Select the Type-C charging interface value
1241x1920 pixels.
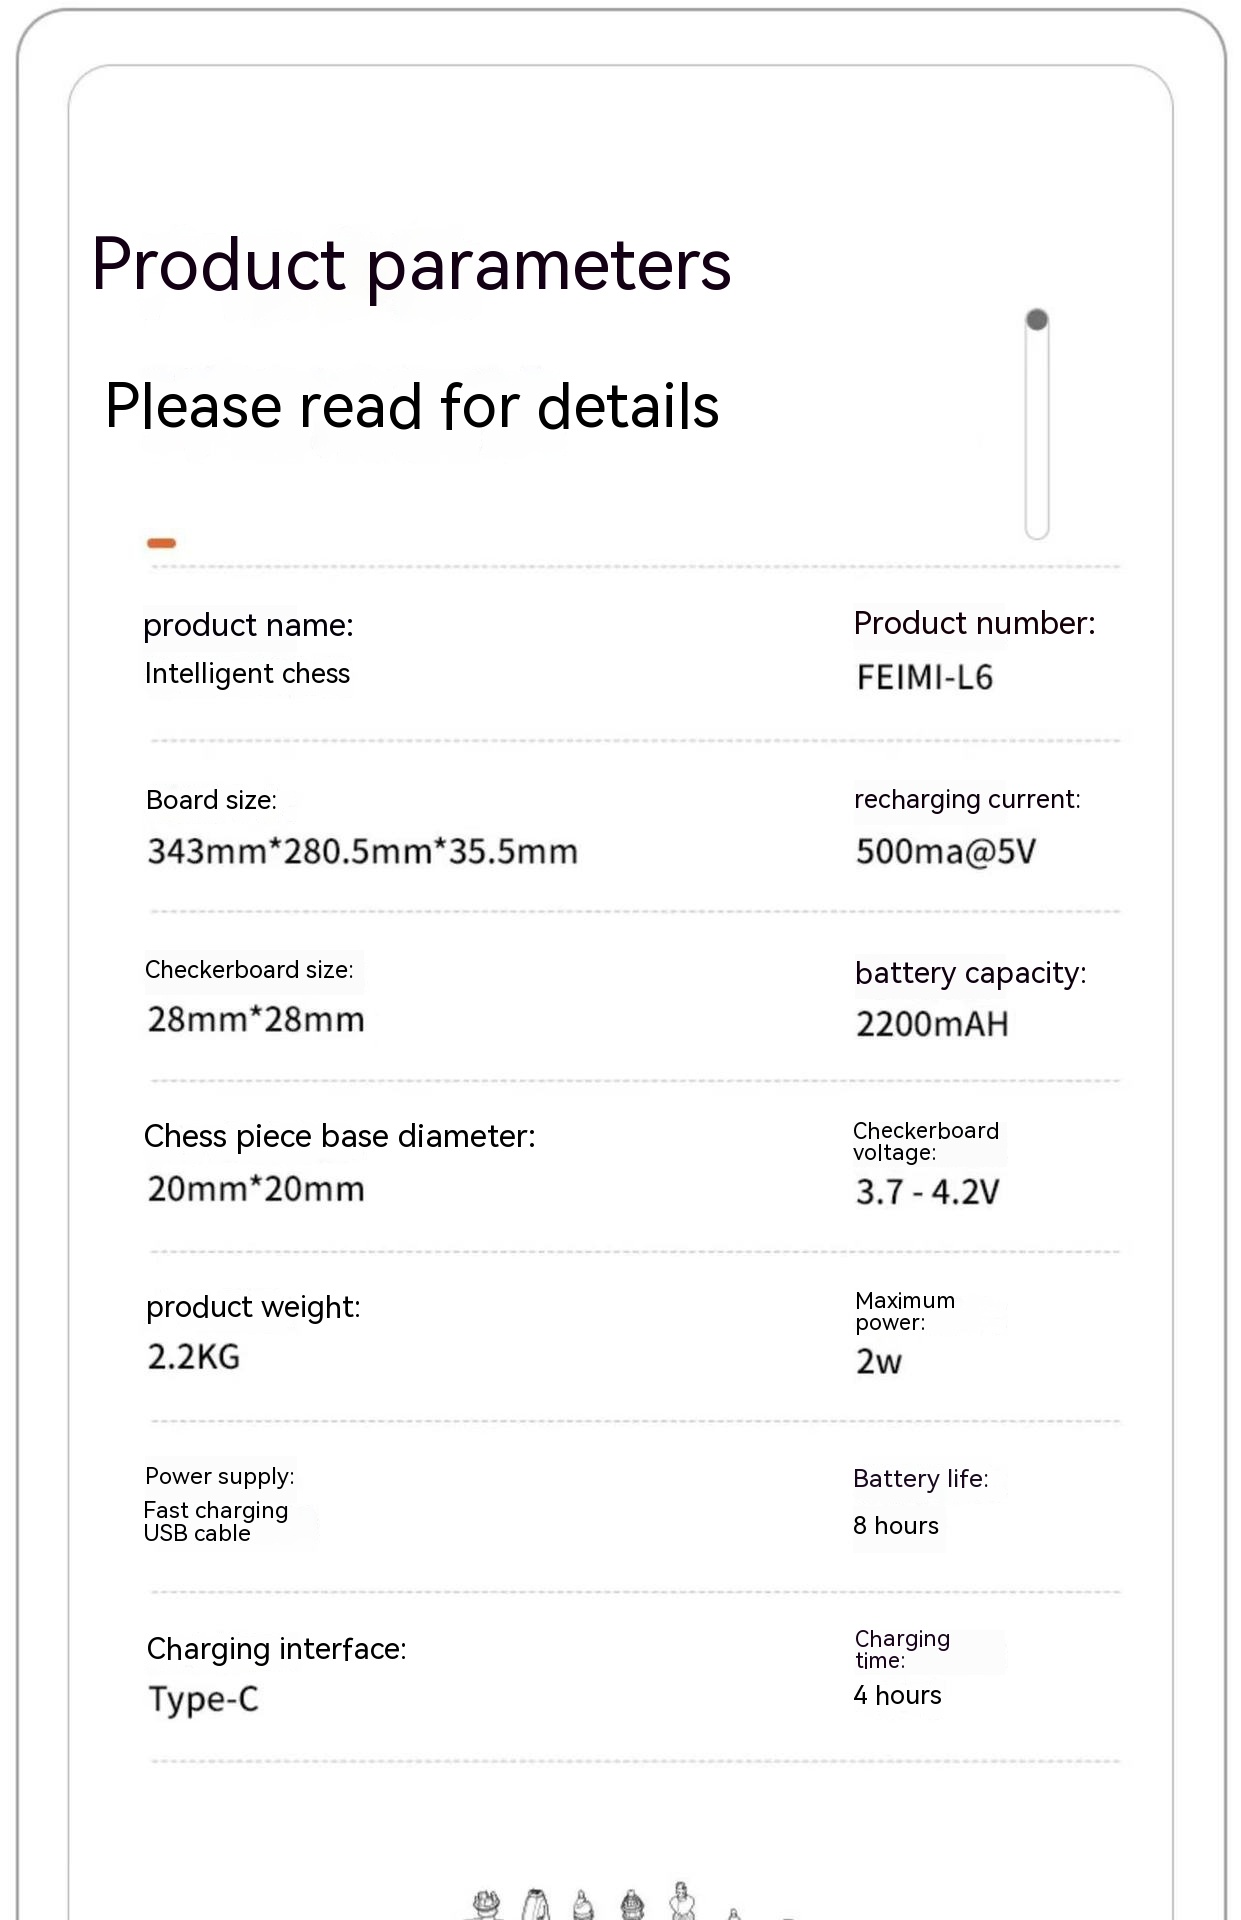(x=204, y=1699)
